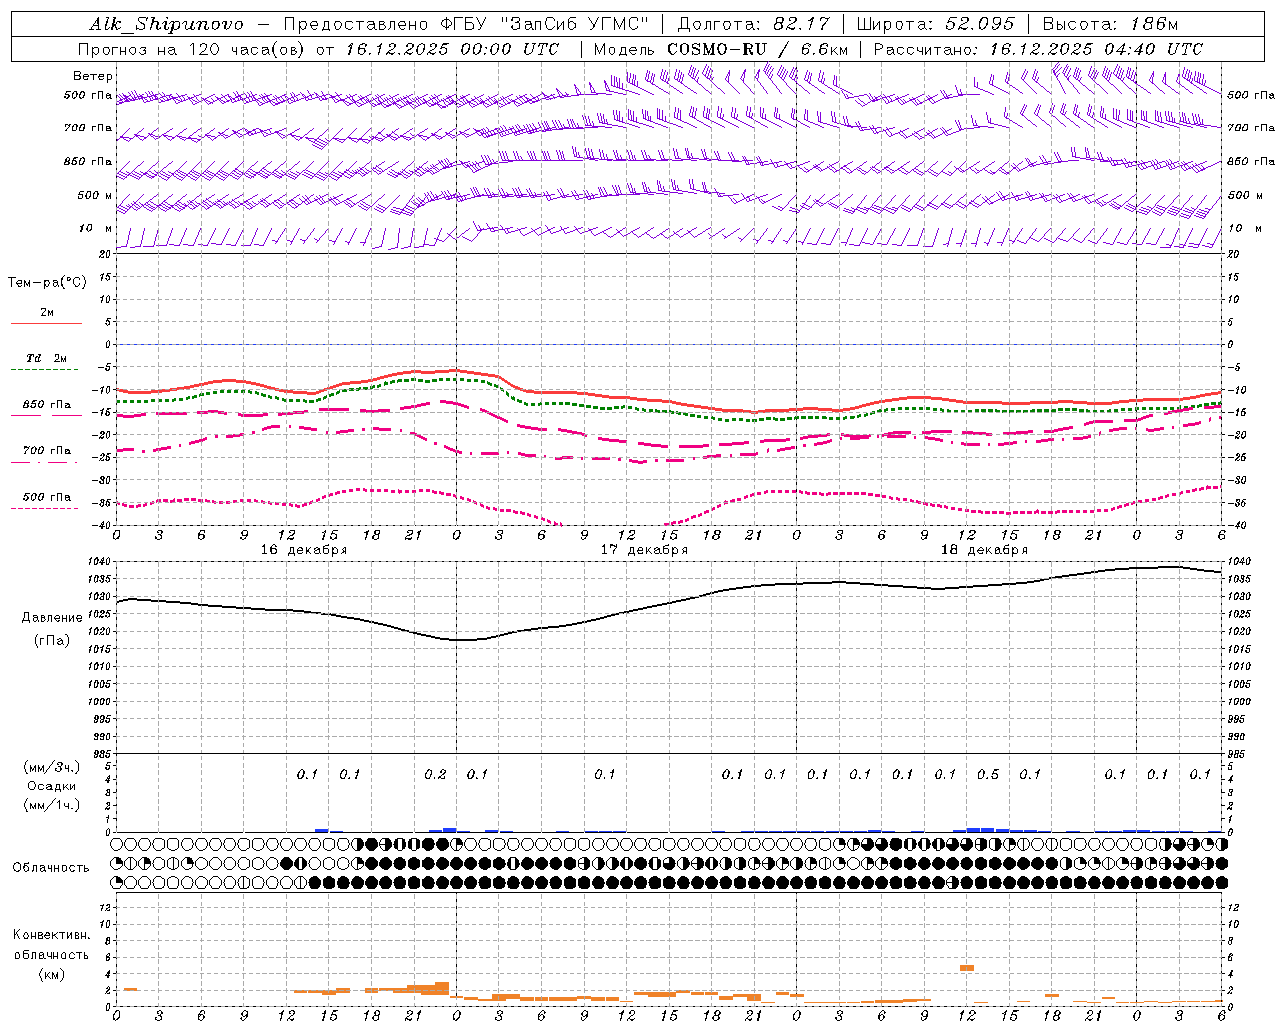Click the Осадки precipitation panel label

pyautogui.click(x=50, y=786)
